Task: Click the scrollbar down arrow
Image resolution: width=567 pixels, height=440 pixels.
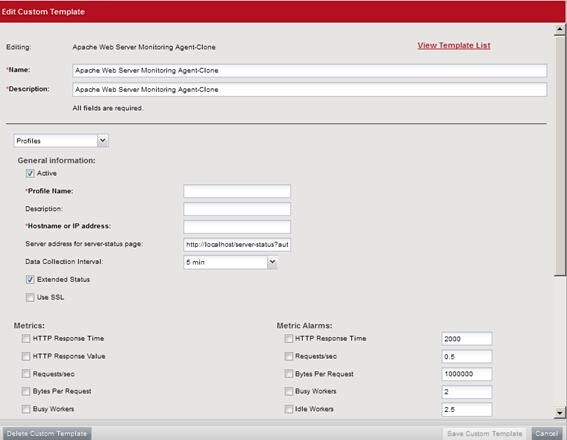Action: pos(560,413)
